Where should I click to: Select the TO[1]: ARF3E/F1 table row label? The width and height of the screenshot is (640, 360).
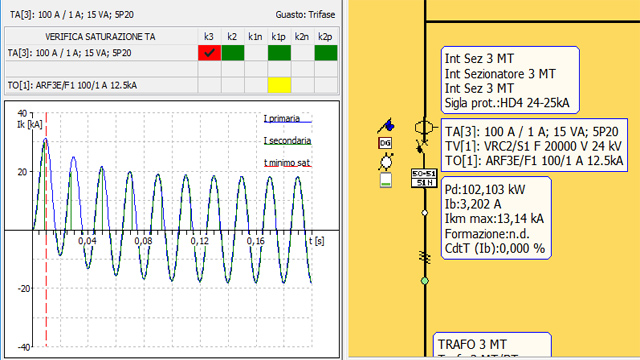(x=72, y=85)
